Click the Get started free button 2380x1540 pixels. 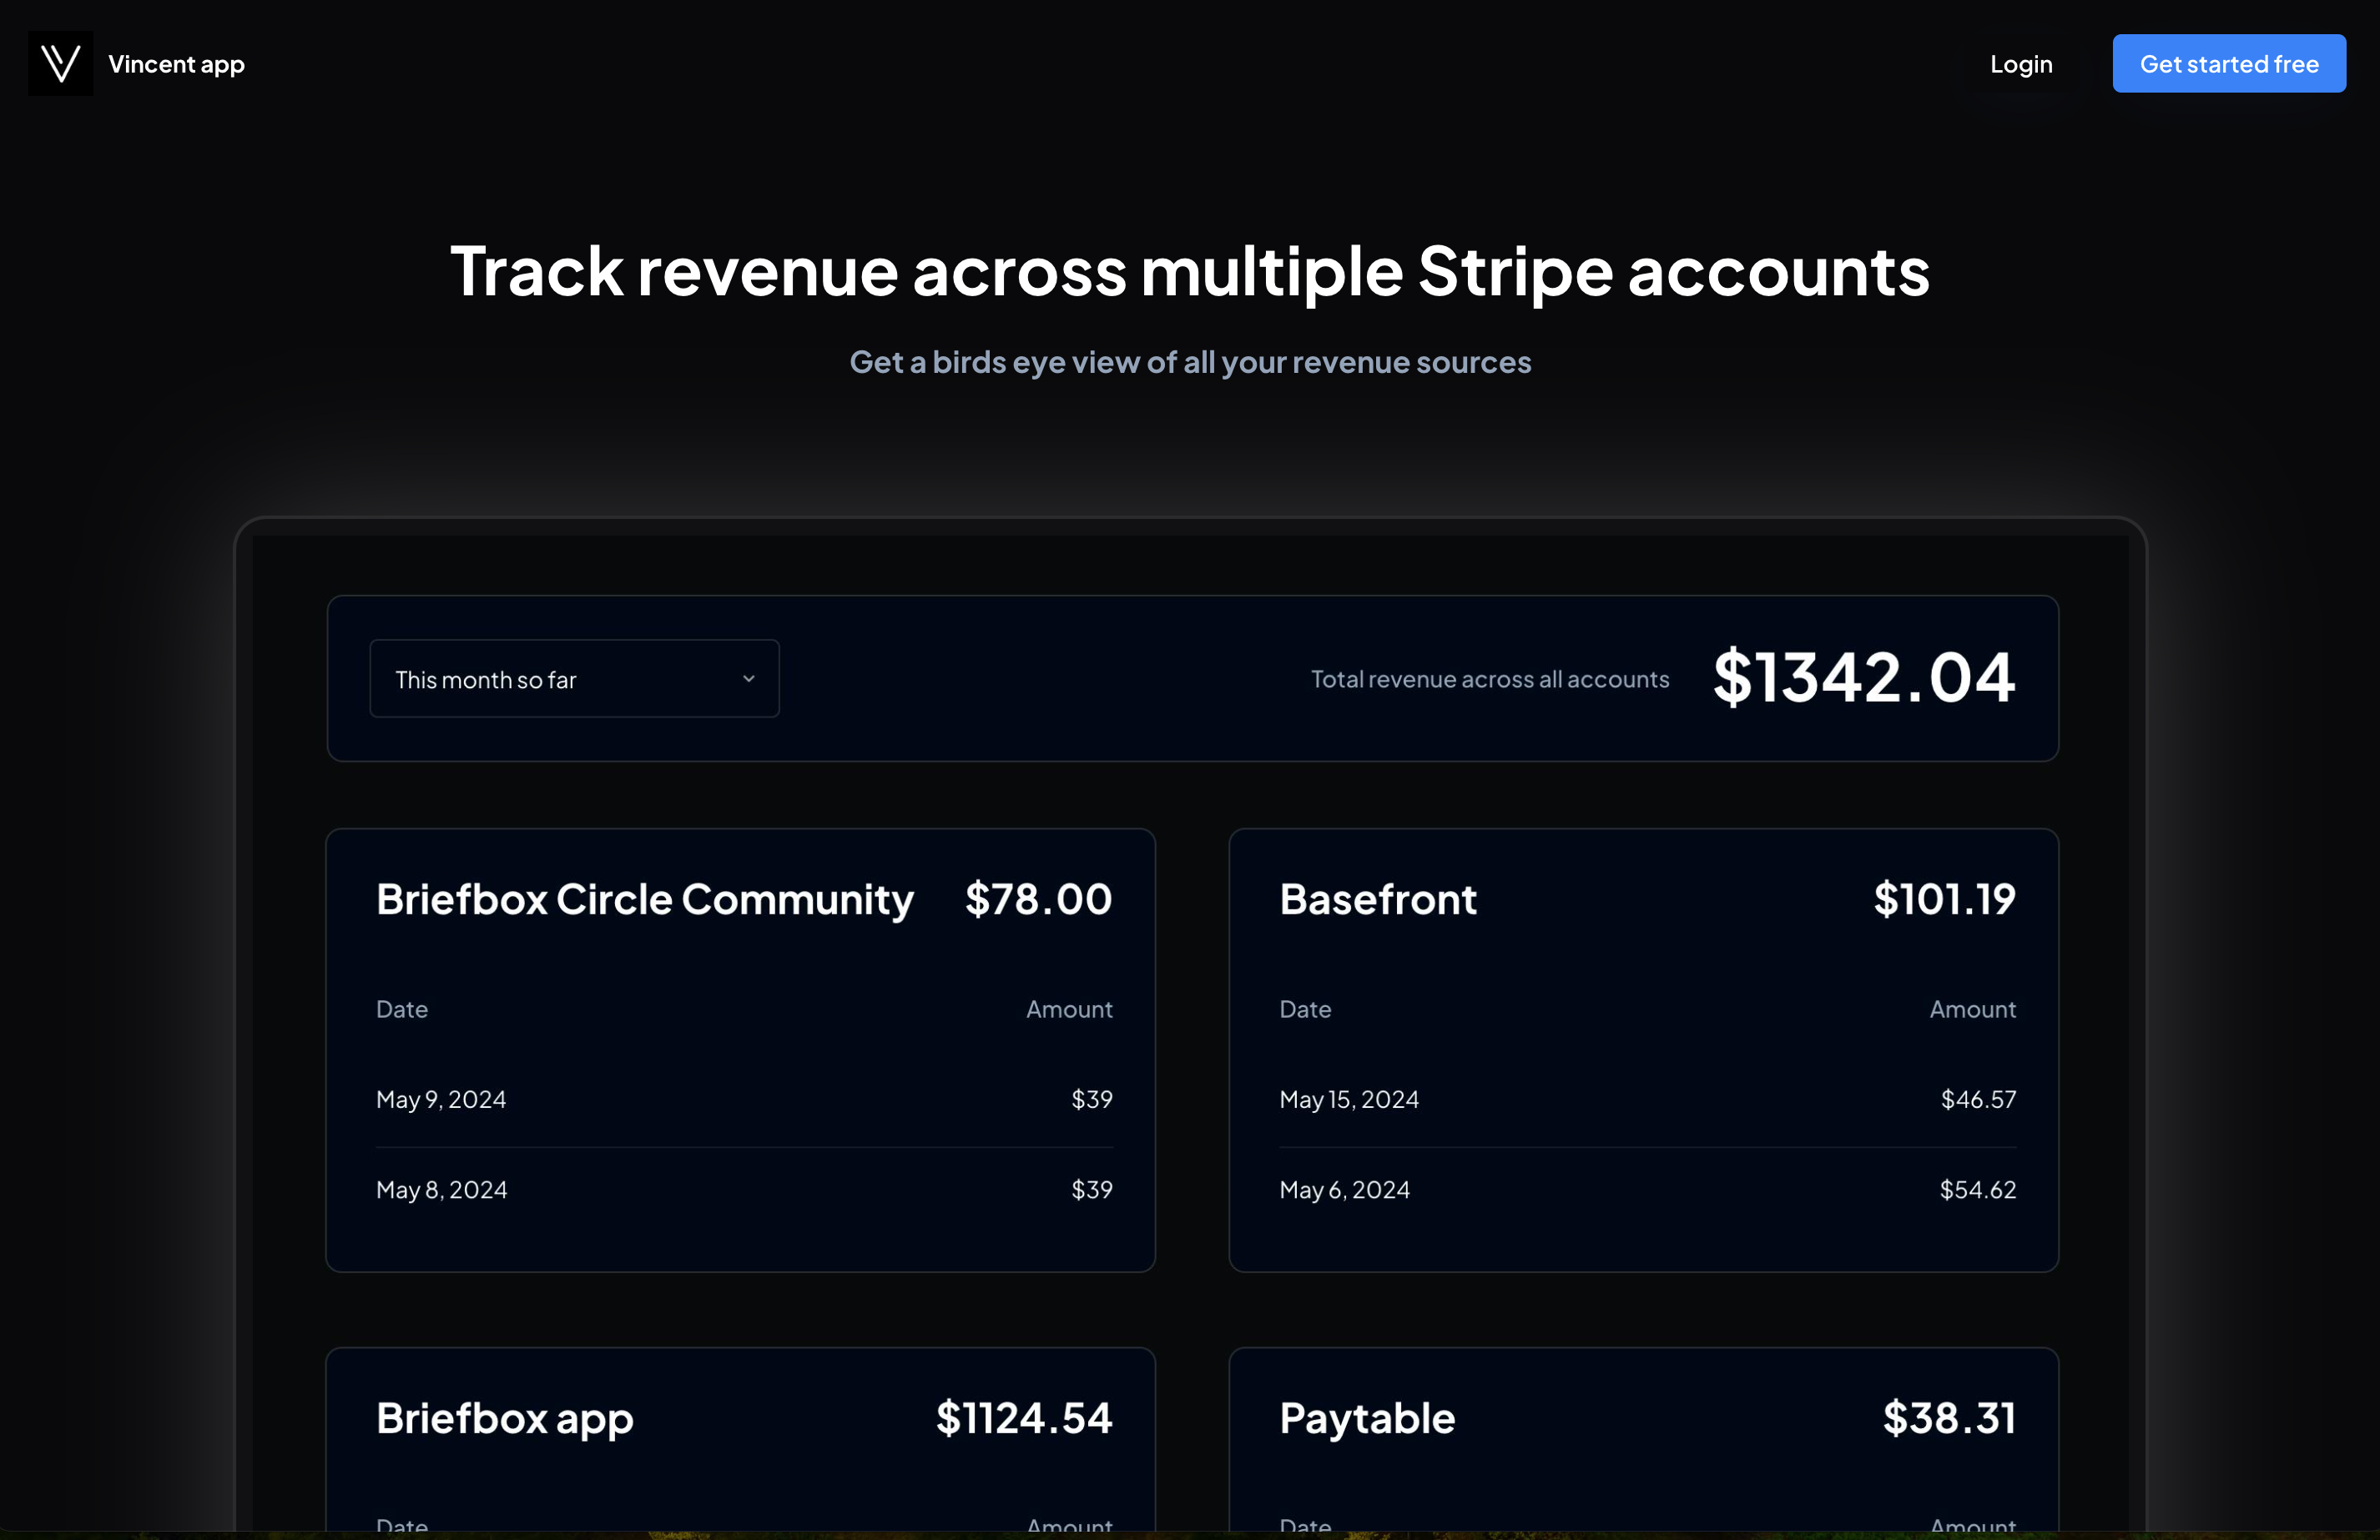2228,63
